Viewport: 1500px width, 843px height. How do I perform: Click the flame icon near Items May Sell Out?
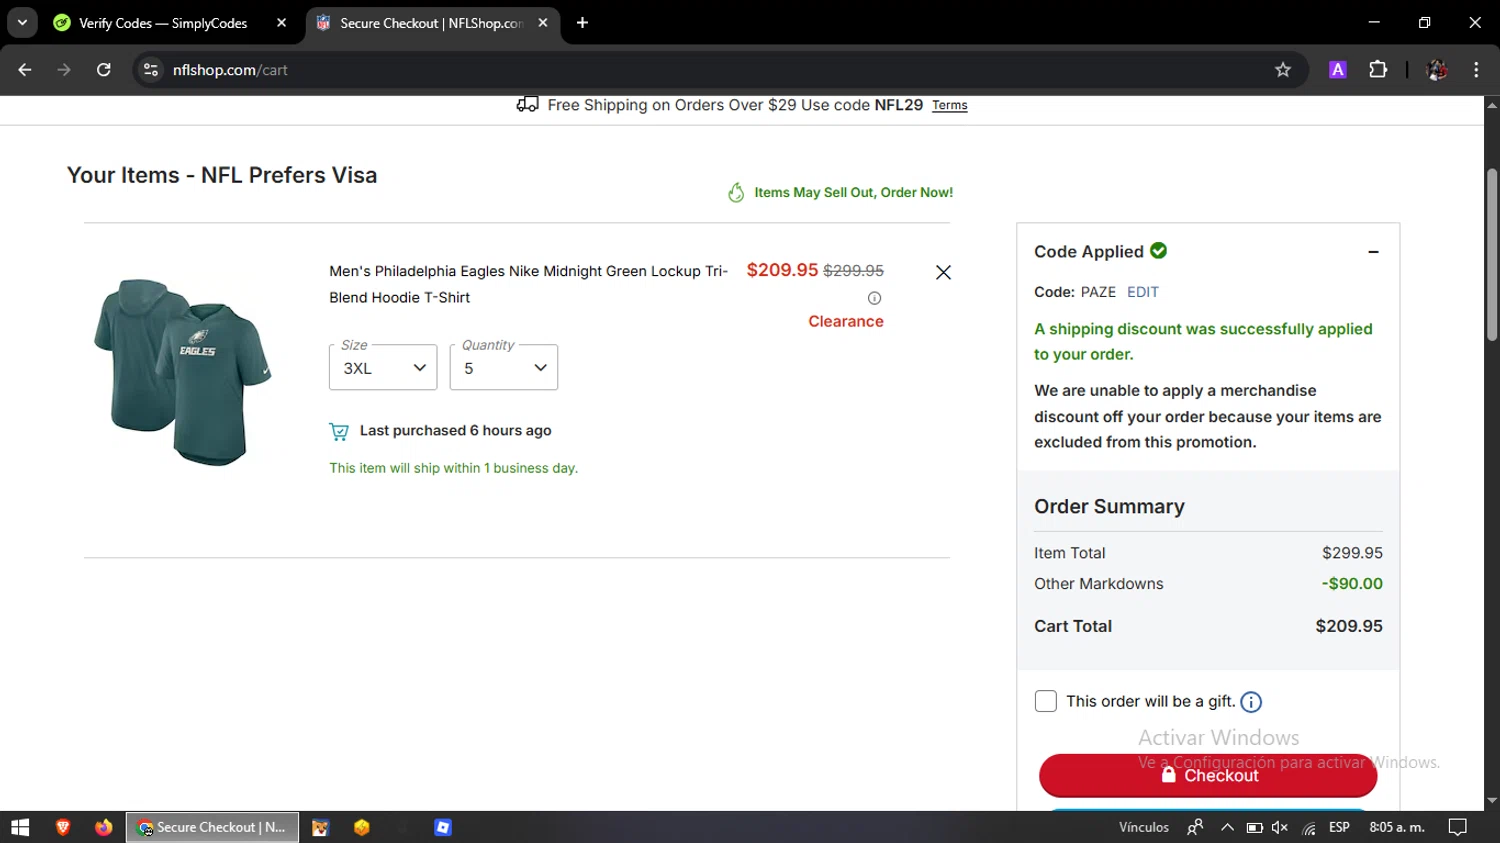point(736,192)
